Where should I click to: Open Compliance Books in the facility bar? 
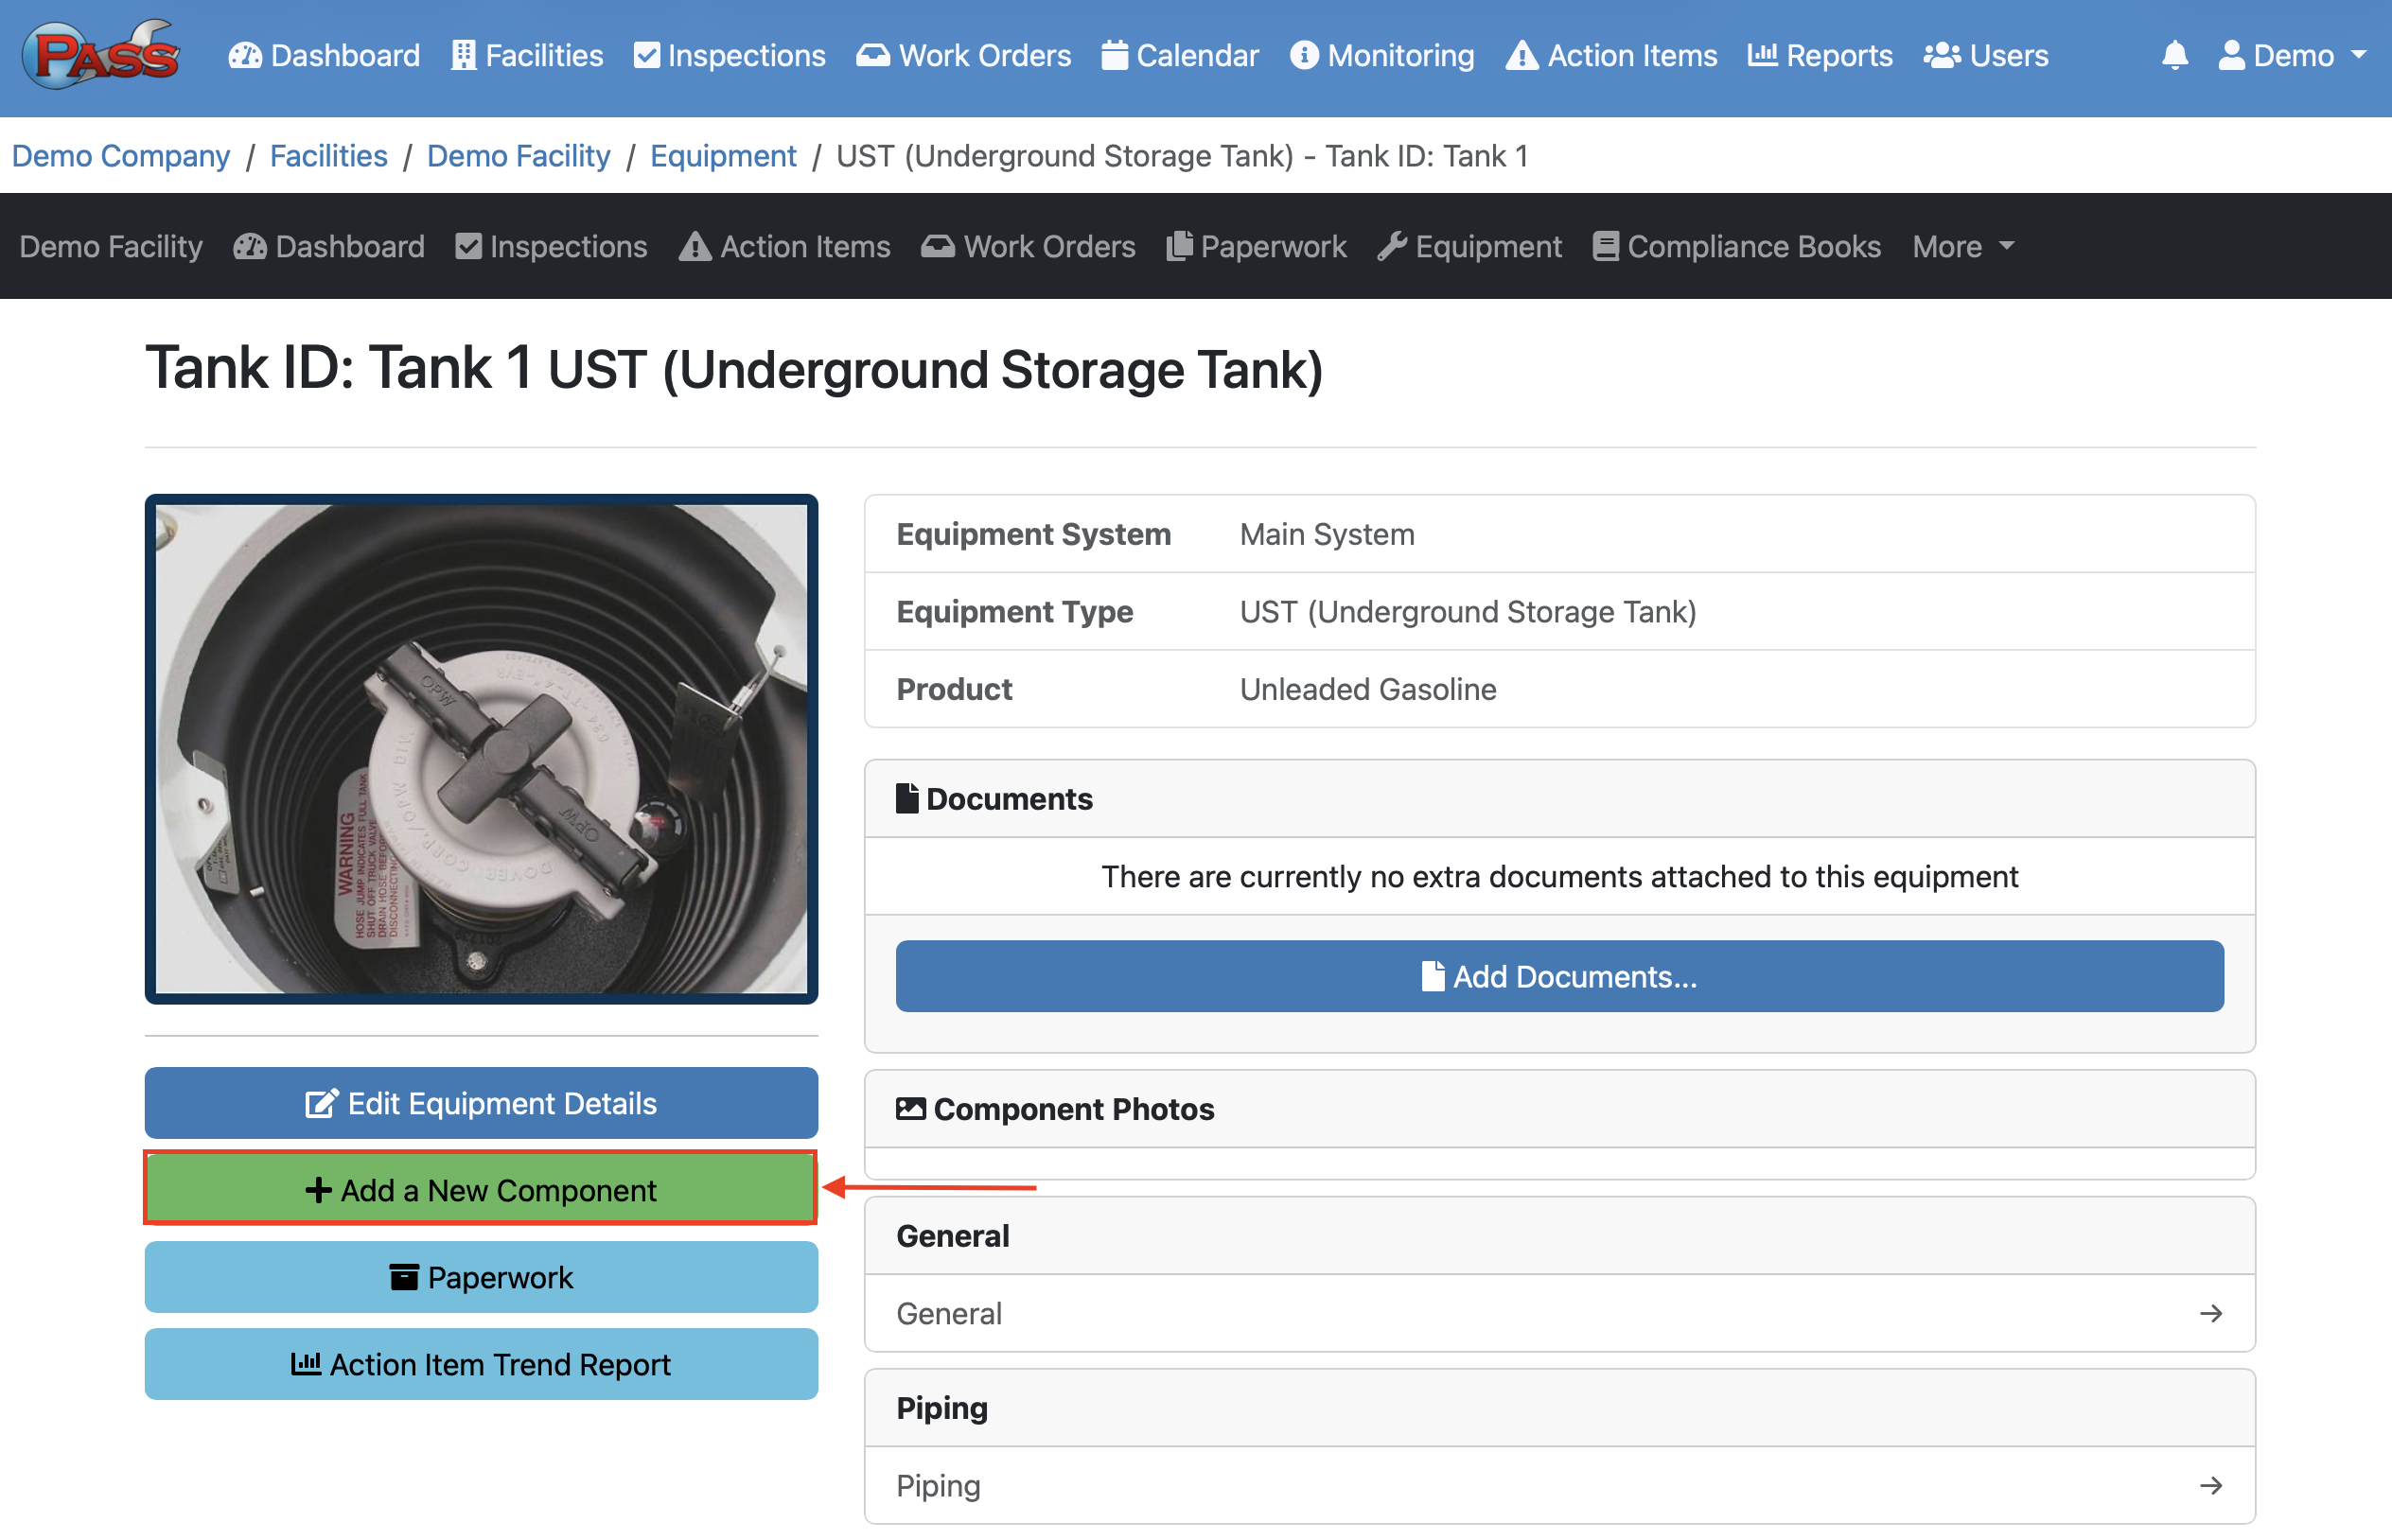1737,246
